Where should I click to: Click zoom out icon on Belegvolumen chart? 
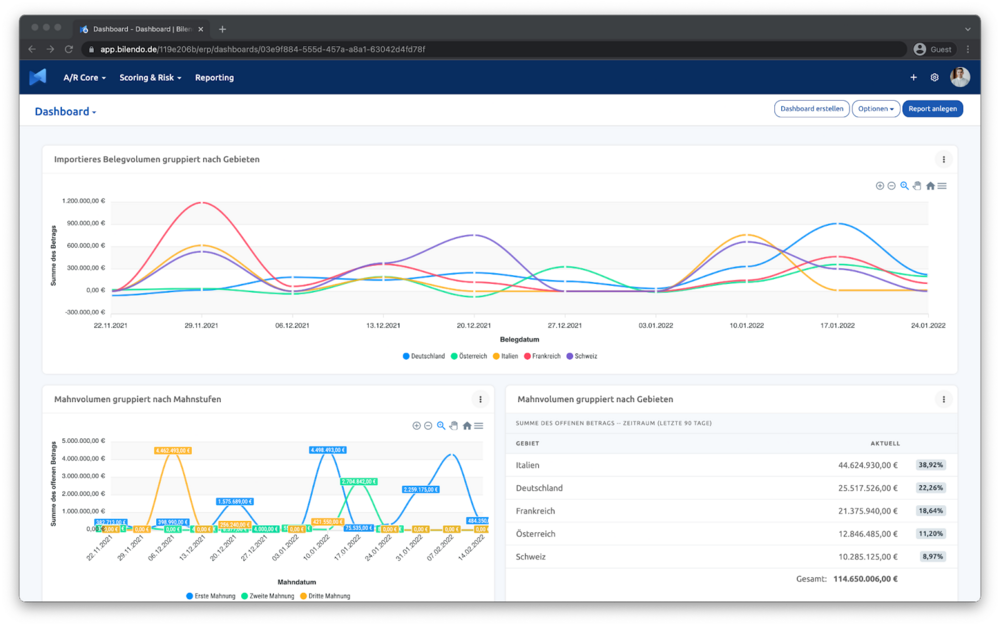pos(892,186)
